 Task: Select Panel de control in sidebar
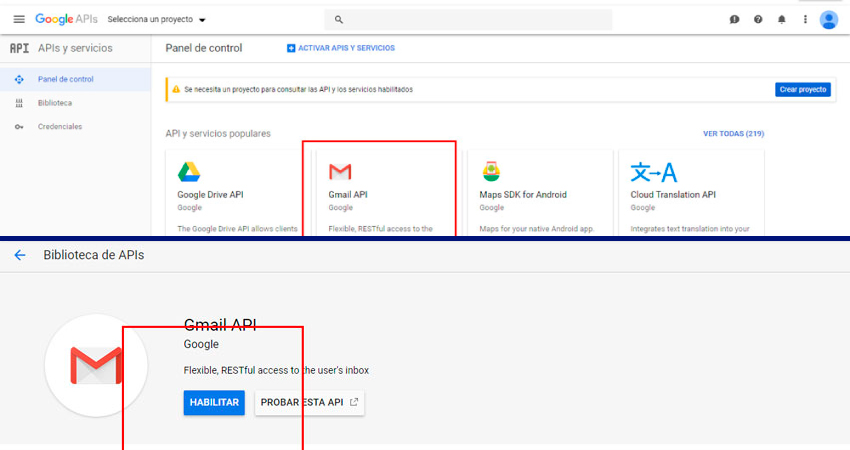point(75,79)
